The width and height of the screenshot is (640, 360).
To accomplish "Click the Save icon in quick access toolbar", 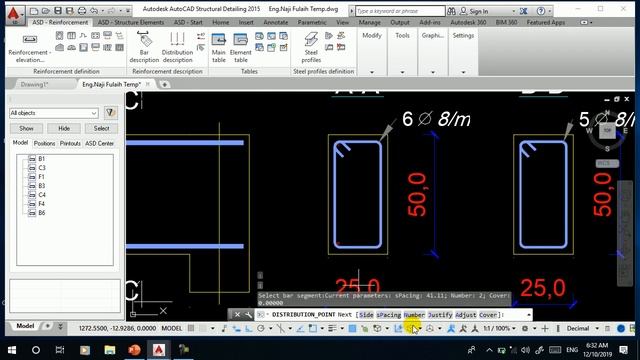I will pyautogui.click(x=58, y=11).
